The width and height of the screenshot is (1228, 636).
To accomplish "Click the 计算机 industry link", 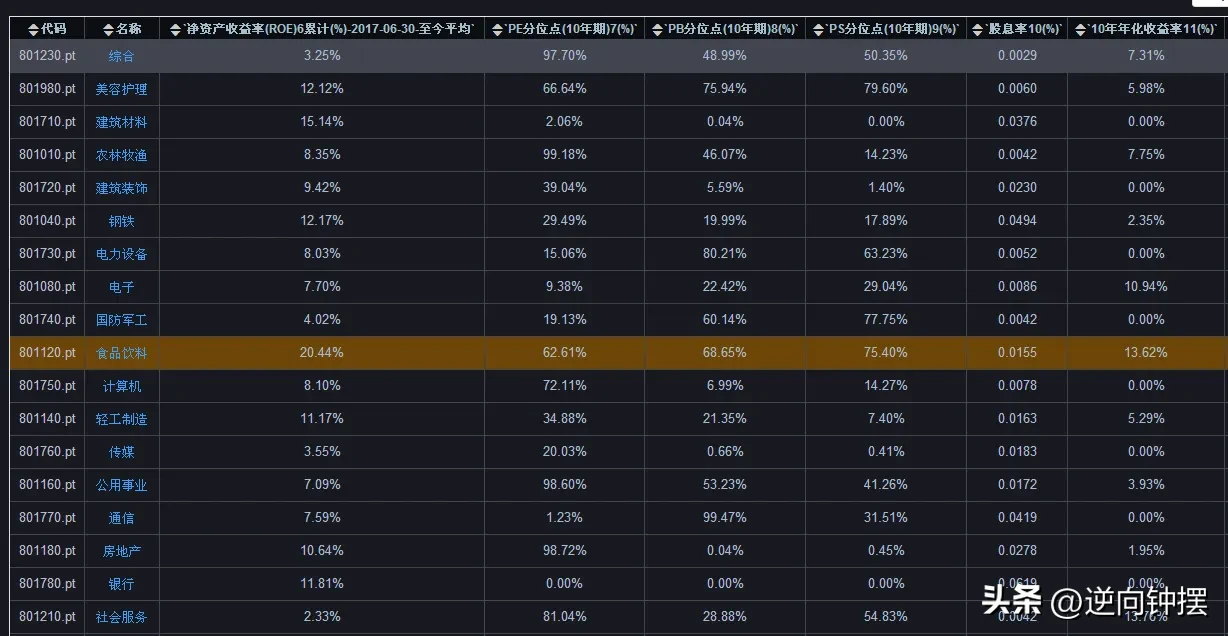I will pyautogui.click(x=121, y=386).
